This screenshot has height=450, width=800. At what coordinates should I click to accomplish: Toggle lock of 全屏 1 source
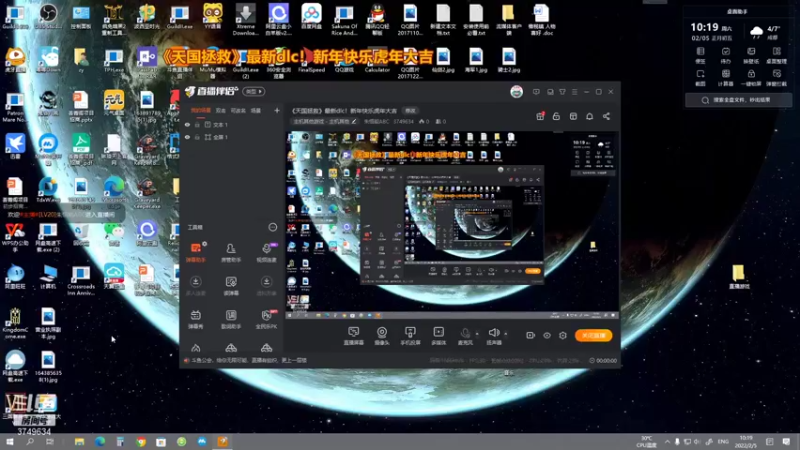pyautogui.click(x=197, y=137)
